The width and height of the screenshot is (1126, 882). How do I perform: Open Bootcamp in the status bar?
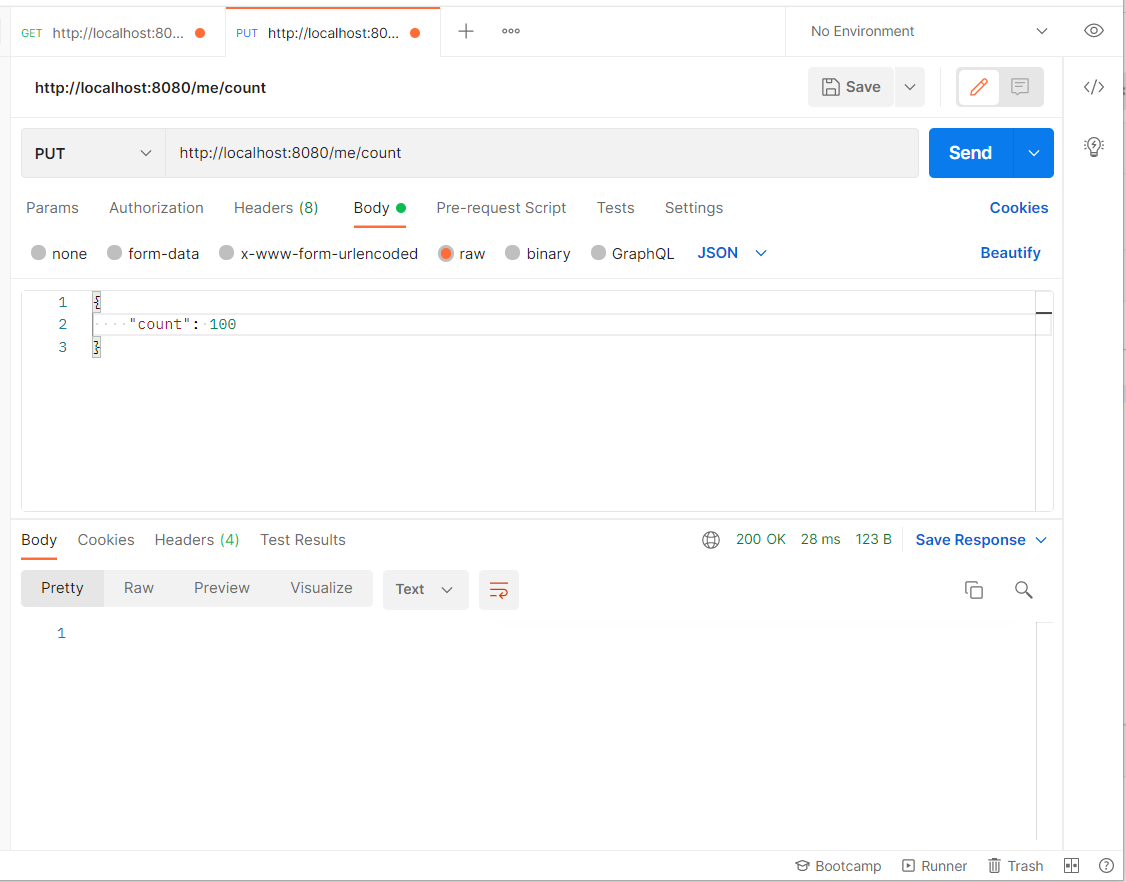click(x=838, y=866)
